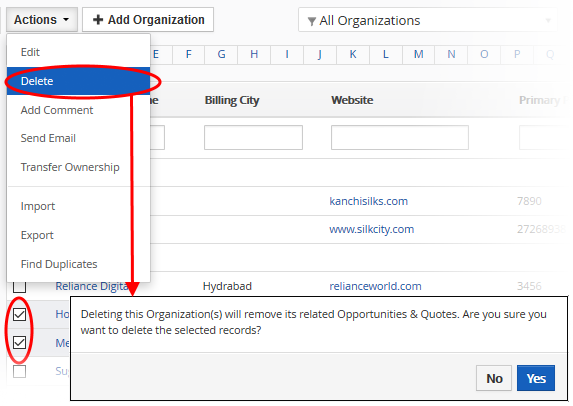This screenshot has height=406, width=573.
Task: Expand the All Organizations filter dropdown
Action: [428, 20]
